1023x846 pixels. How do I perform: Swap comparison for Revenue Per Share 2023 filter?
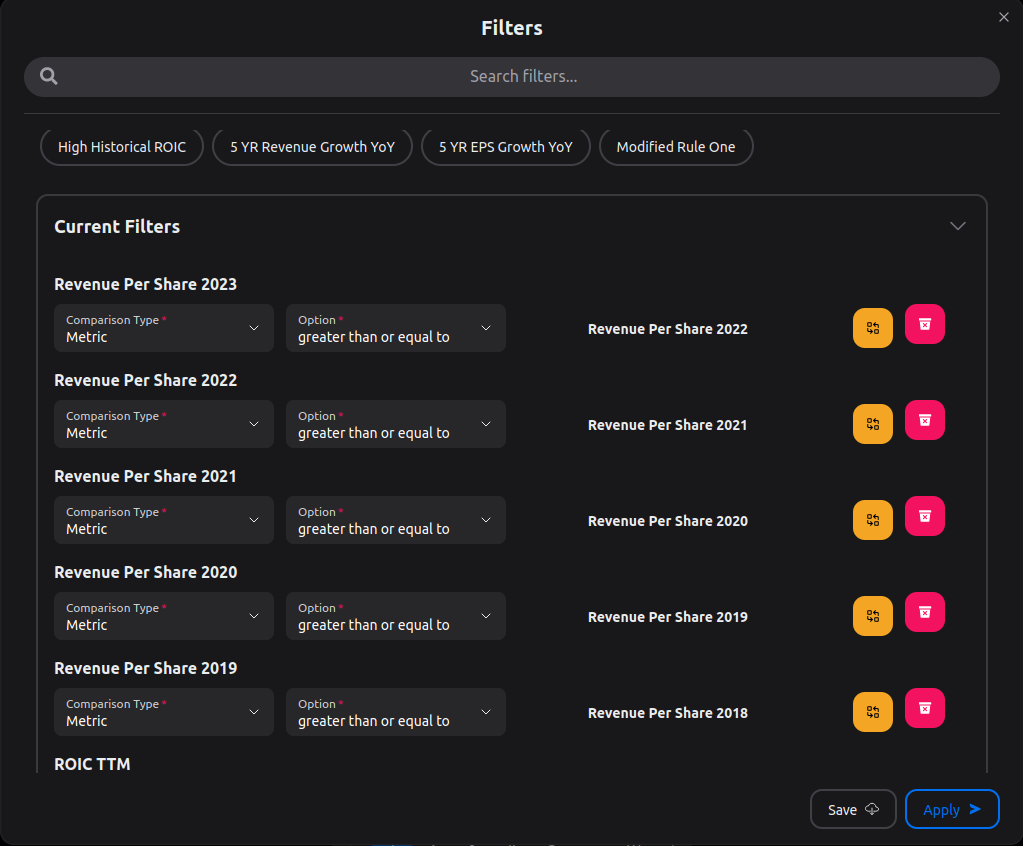(872, 328)
